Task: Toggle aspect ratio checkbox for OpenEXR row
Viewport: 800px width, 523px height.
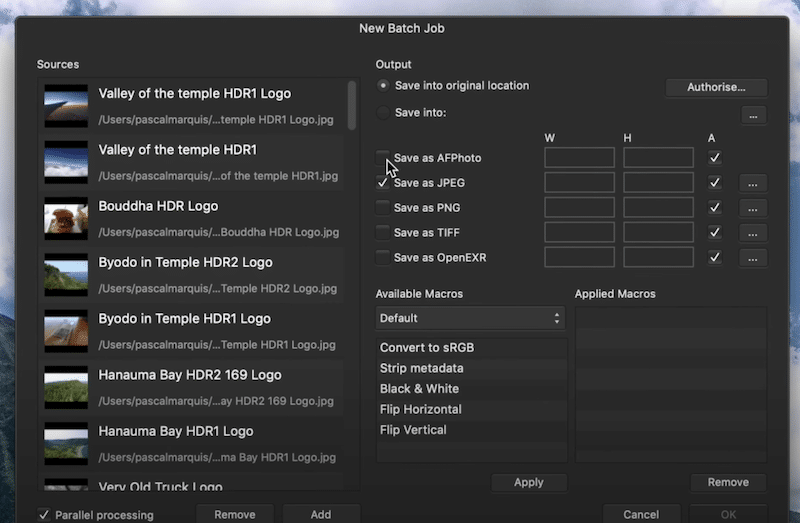Action: click(714, 258)
